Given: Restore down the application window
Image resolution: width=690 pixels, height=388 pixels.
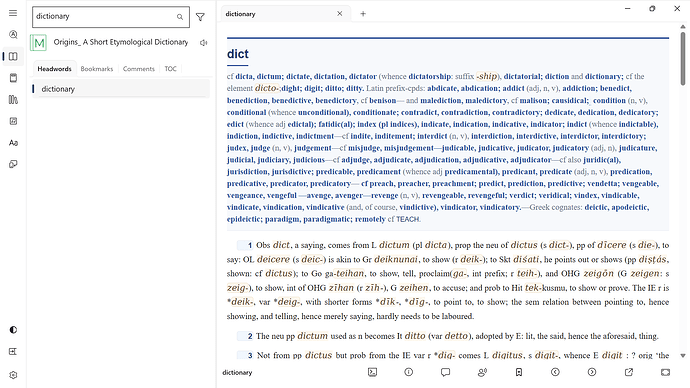Looking at the screenshot, I should (652, 8).
